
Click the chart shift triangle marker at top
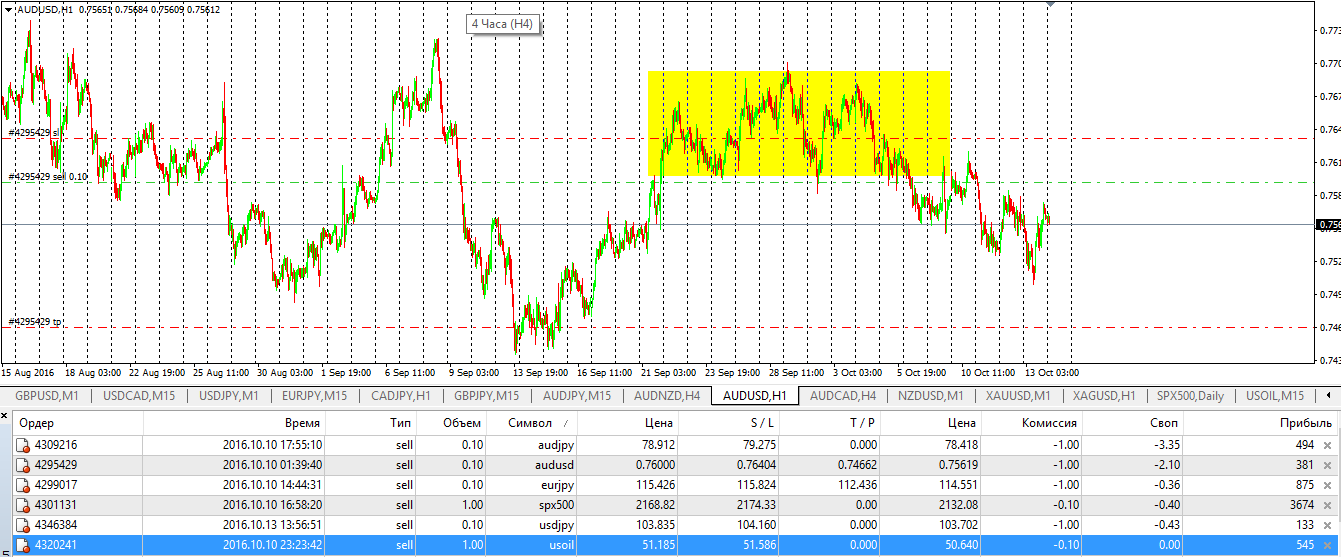[x=1049, y=5]
